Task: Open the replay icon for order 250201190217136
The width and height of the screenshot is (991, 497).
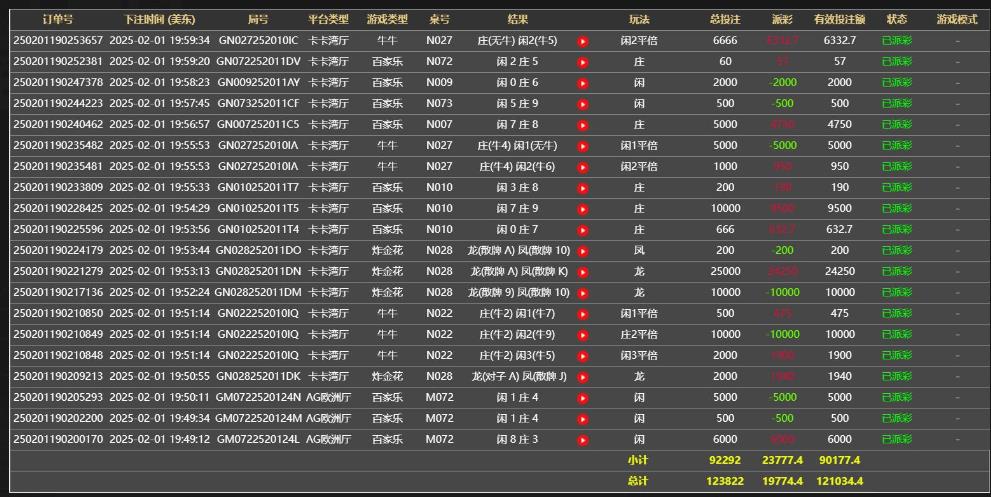Action: click(x=583, y=293)
